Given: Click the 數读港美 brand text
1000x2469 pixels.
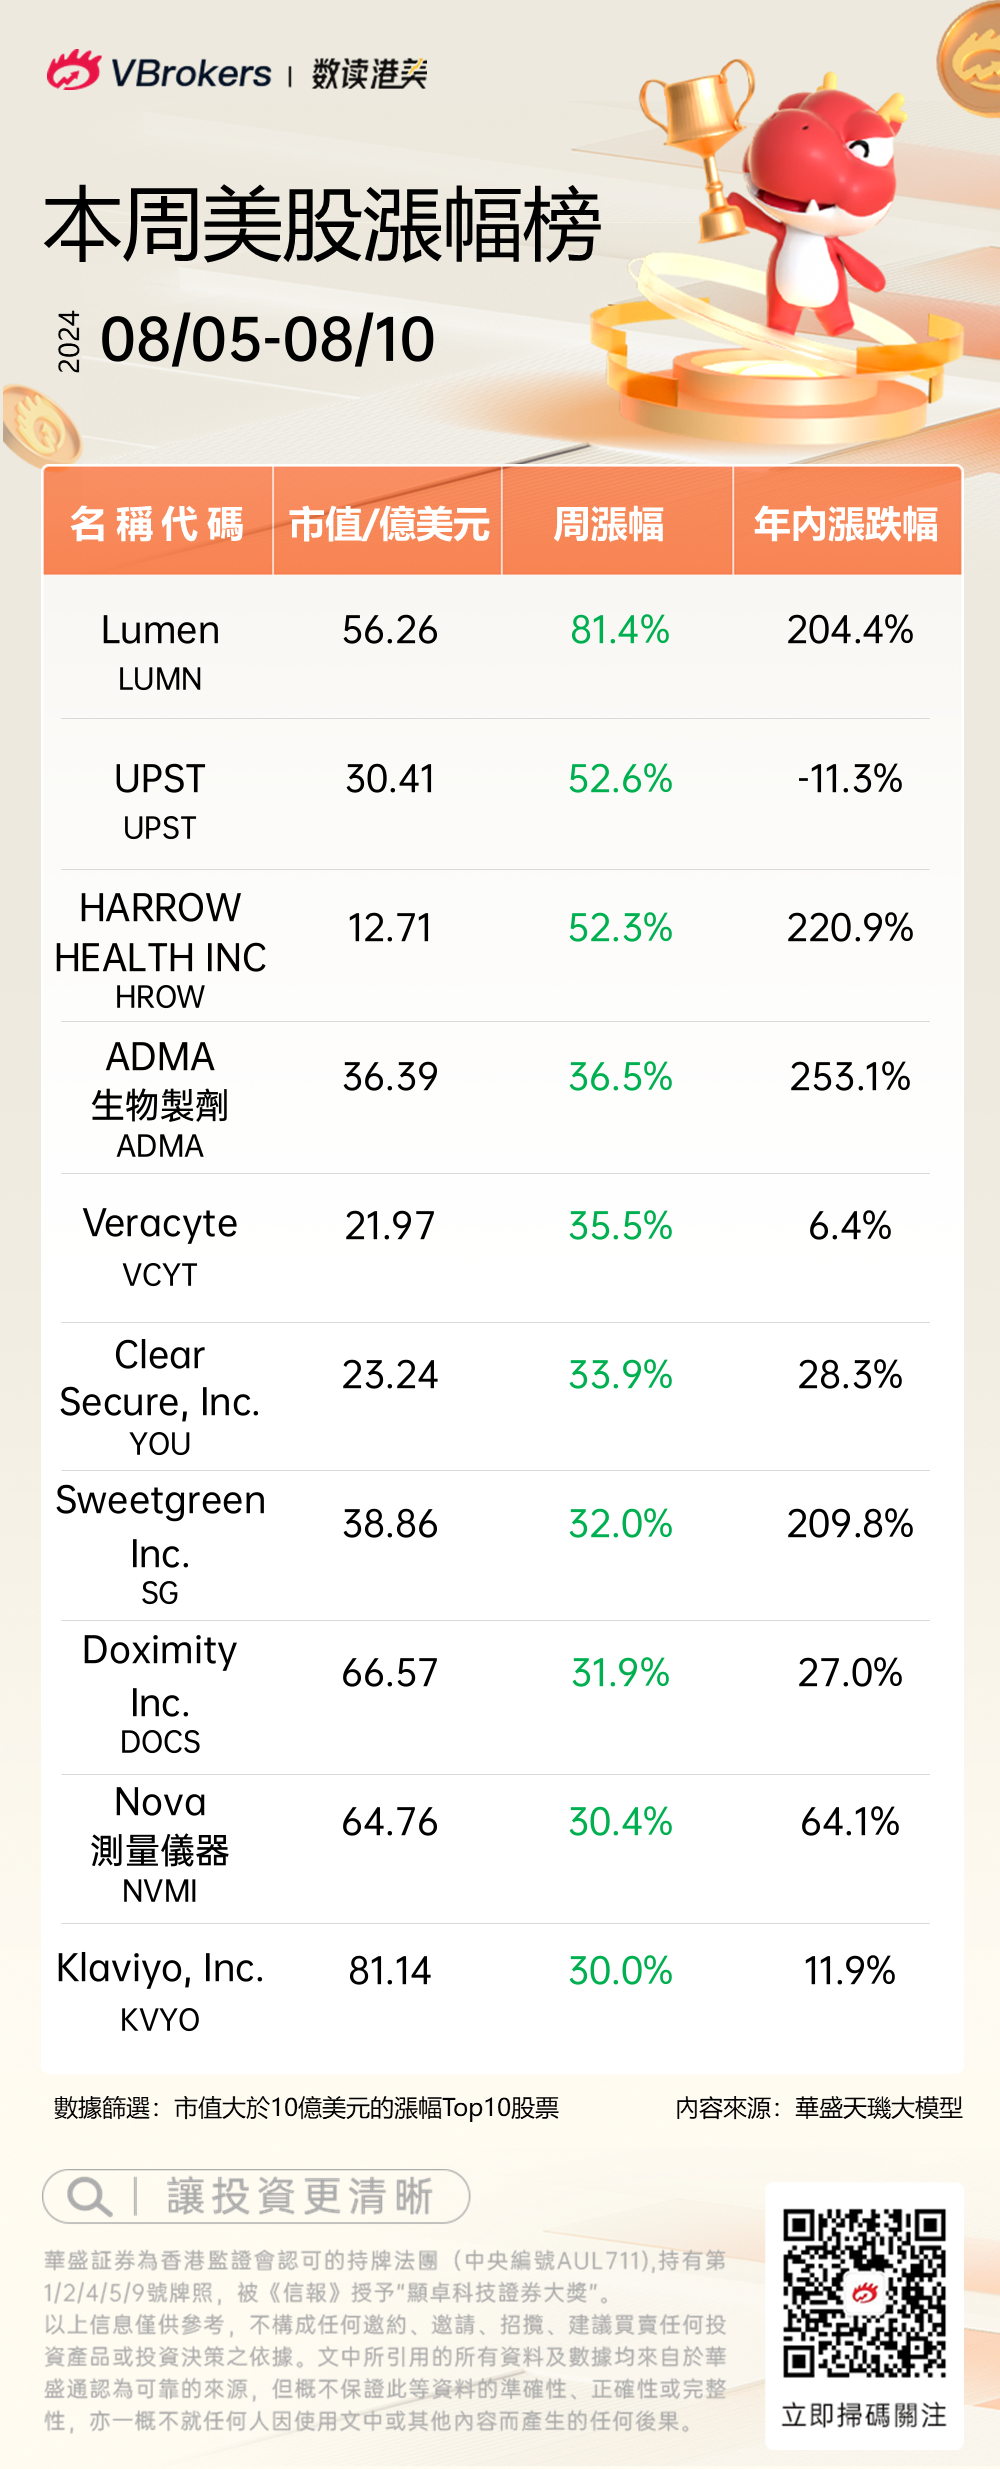Looking at the screenshot, I should point(369,73).
